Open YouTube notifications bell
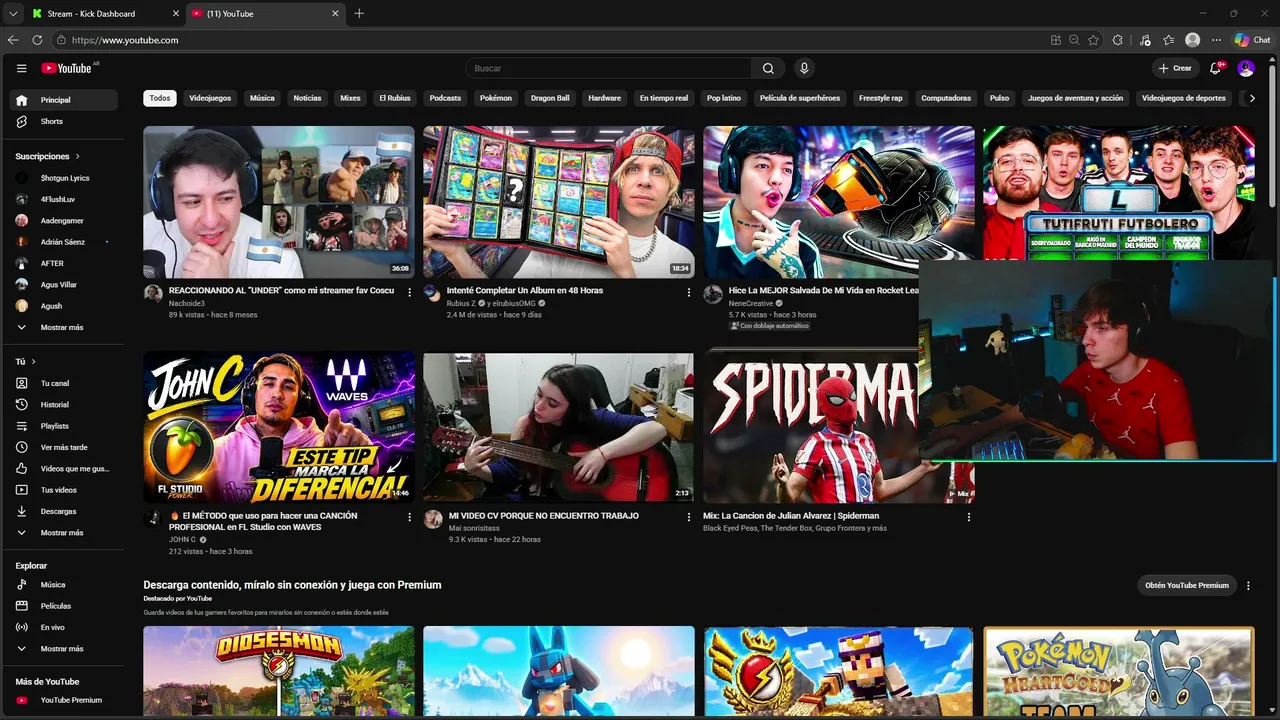This screenshot has width=1280, height=720. [x=1216, y=68]
